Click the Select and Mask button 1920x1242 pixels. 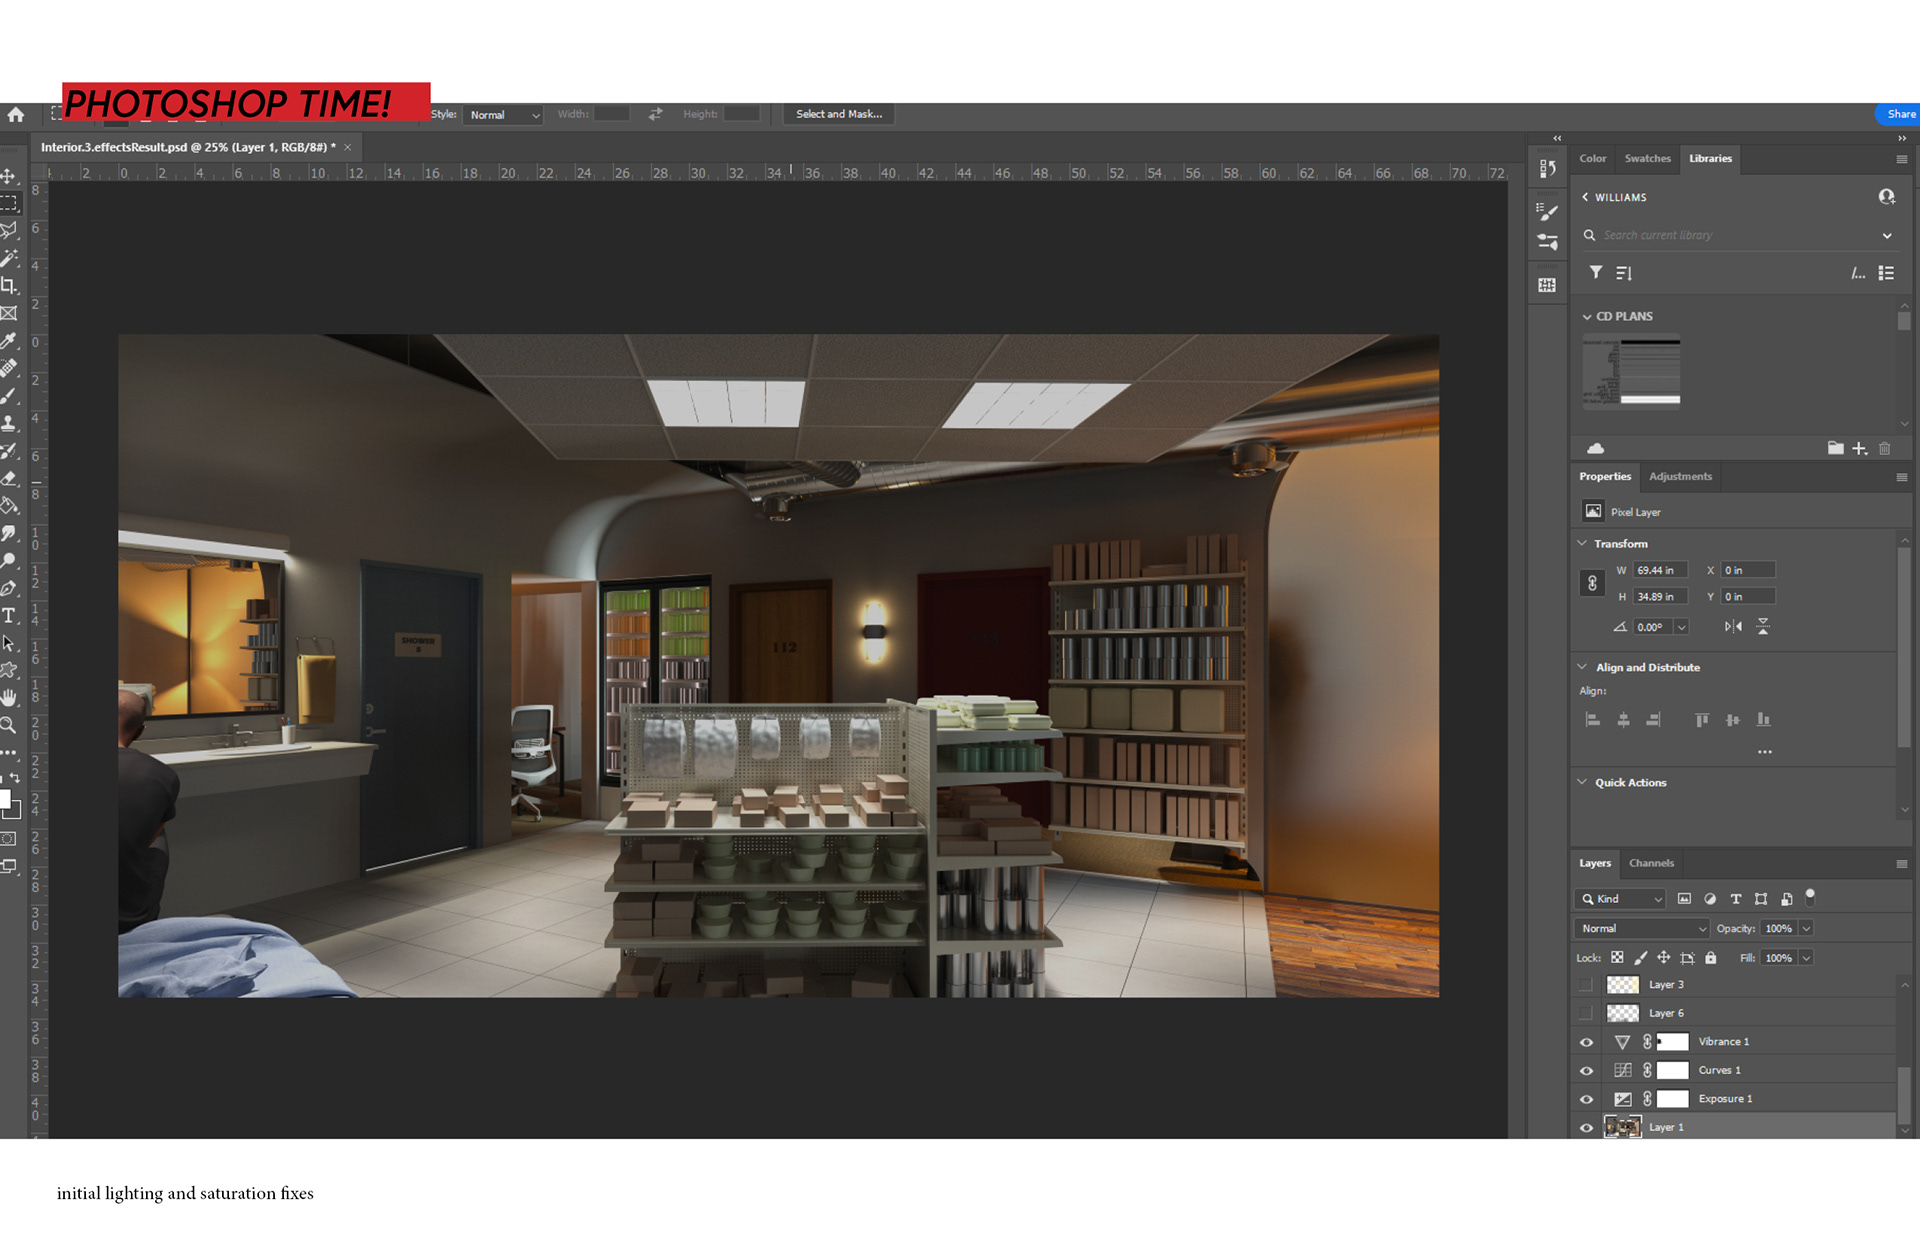[x=838, y=115]
